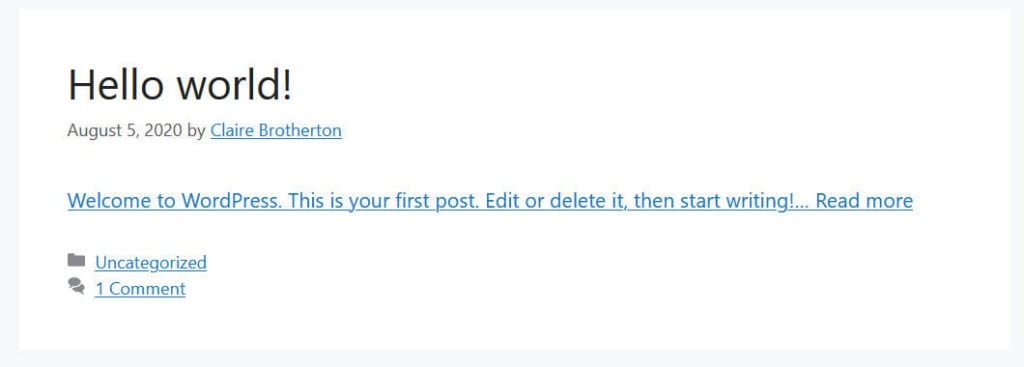
Task: Open the Uncategorized category link
Action: pos(151,263)
